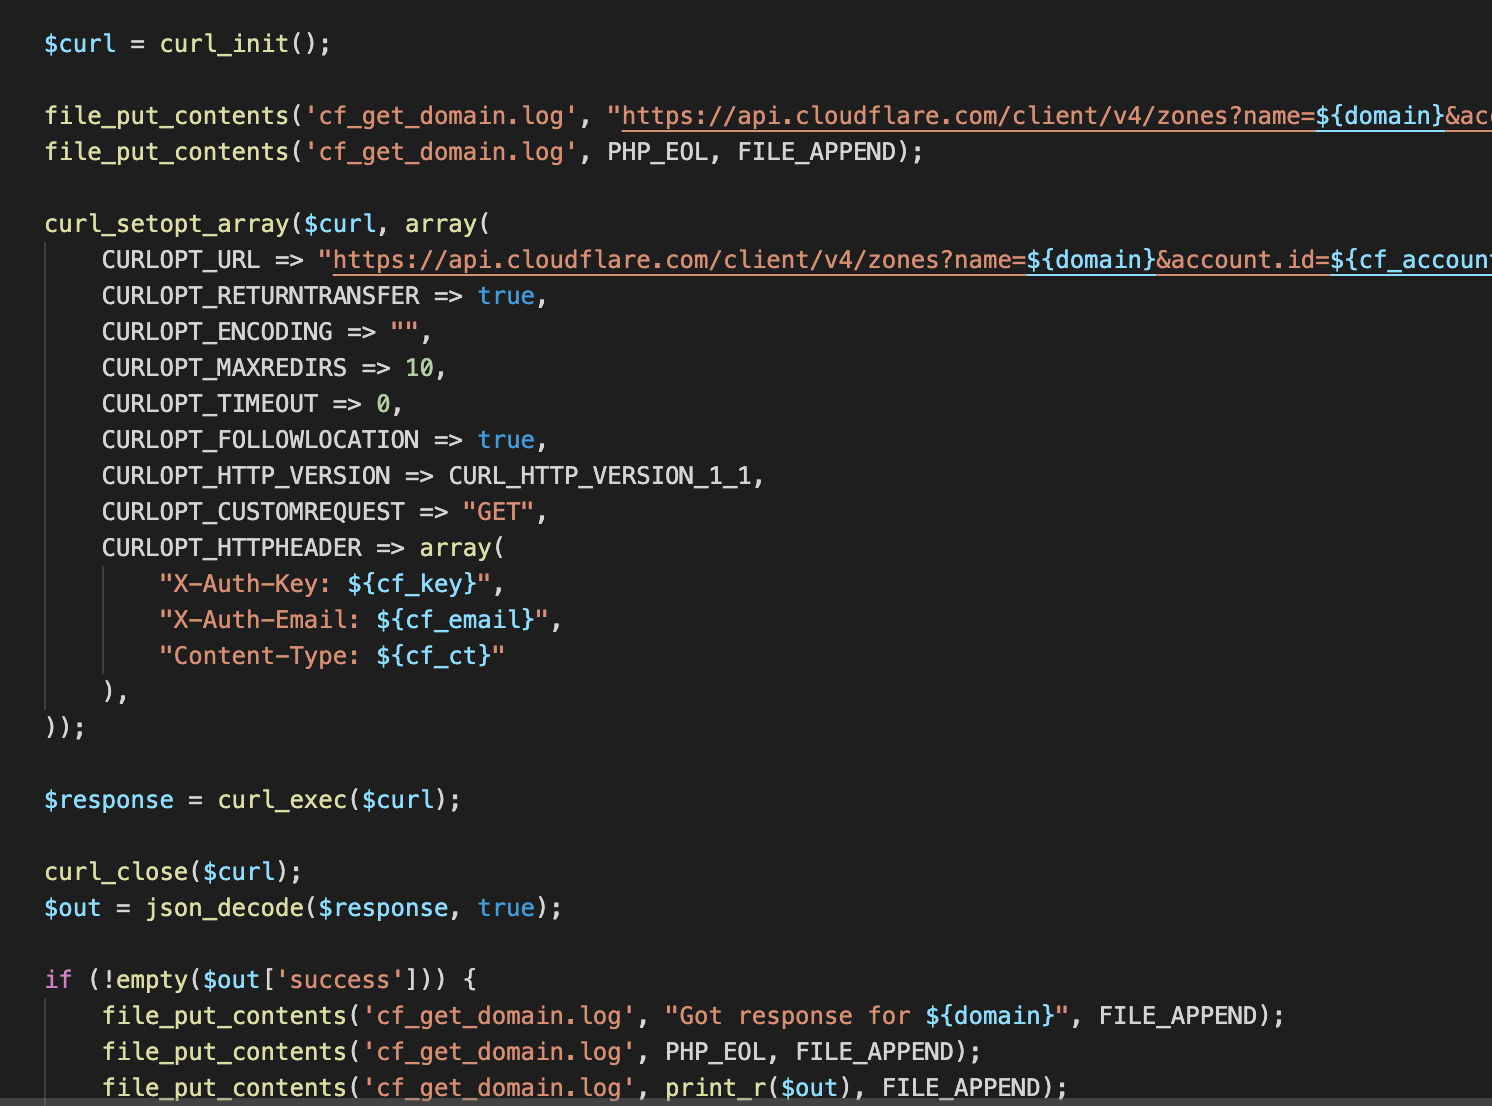The height and width of the screenshot is (1106, 1492).
Task: Click the $out variable on json_decode line
Action: coord(73,908)
